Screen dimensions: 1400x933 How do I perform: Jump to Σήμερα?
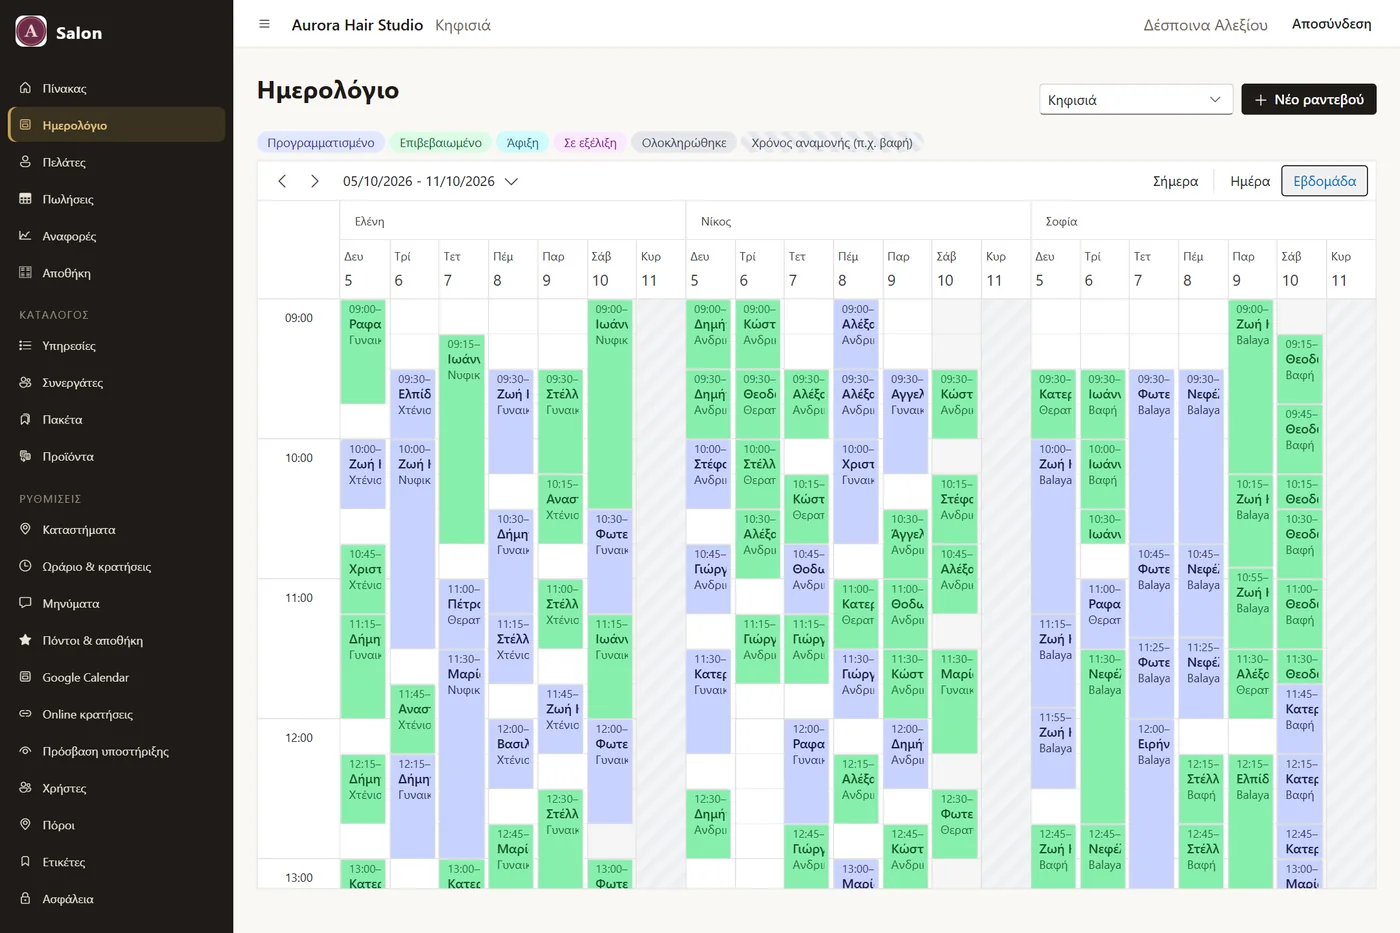tap(1175, 181)
